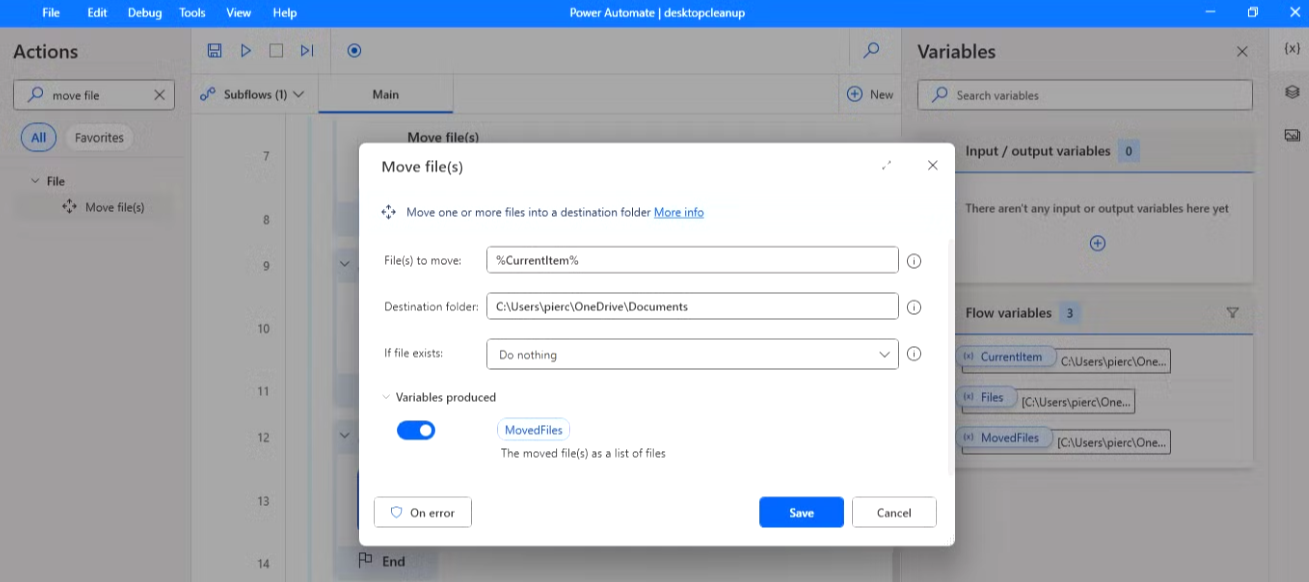
Task: Expand the Move file(s) dialog to full size
Action: [x=887, y=165]
